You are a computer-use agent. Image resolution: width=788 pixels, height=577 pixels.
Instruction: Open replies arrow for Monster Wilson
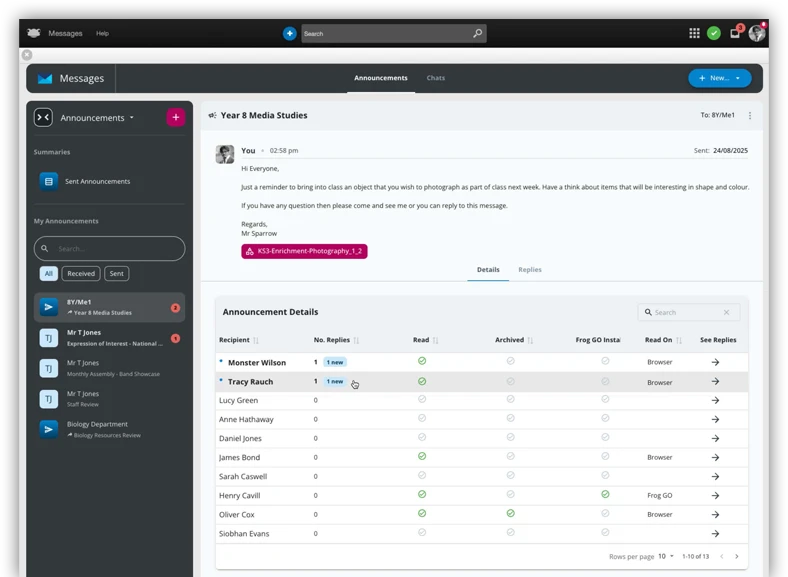coord(715,363)
